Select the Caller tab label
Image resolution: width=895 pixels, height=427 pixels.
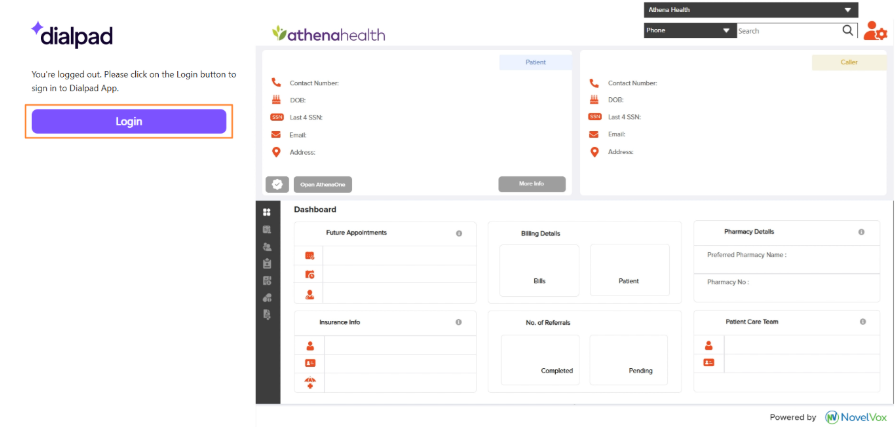pos(849,62)
